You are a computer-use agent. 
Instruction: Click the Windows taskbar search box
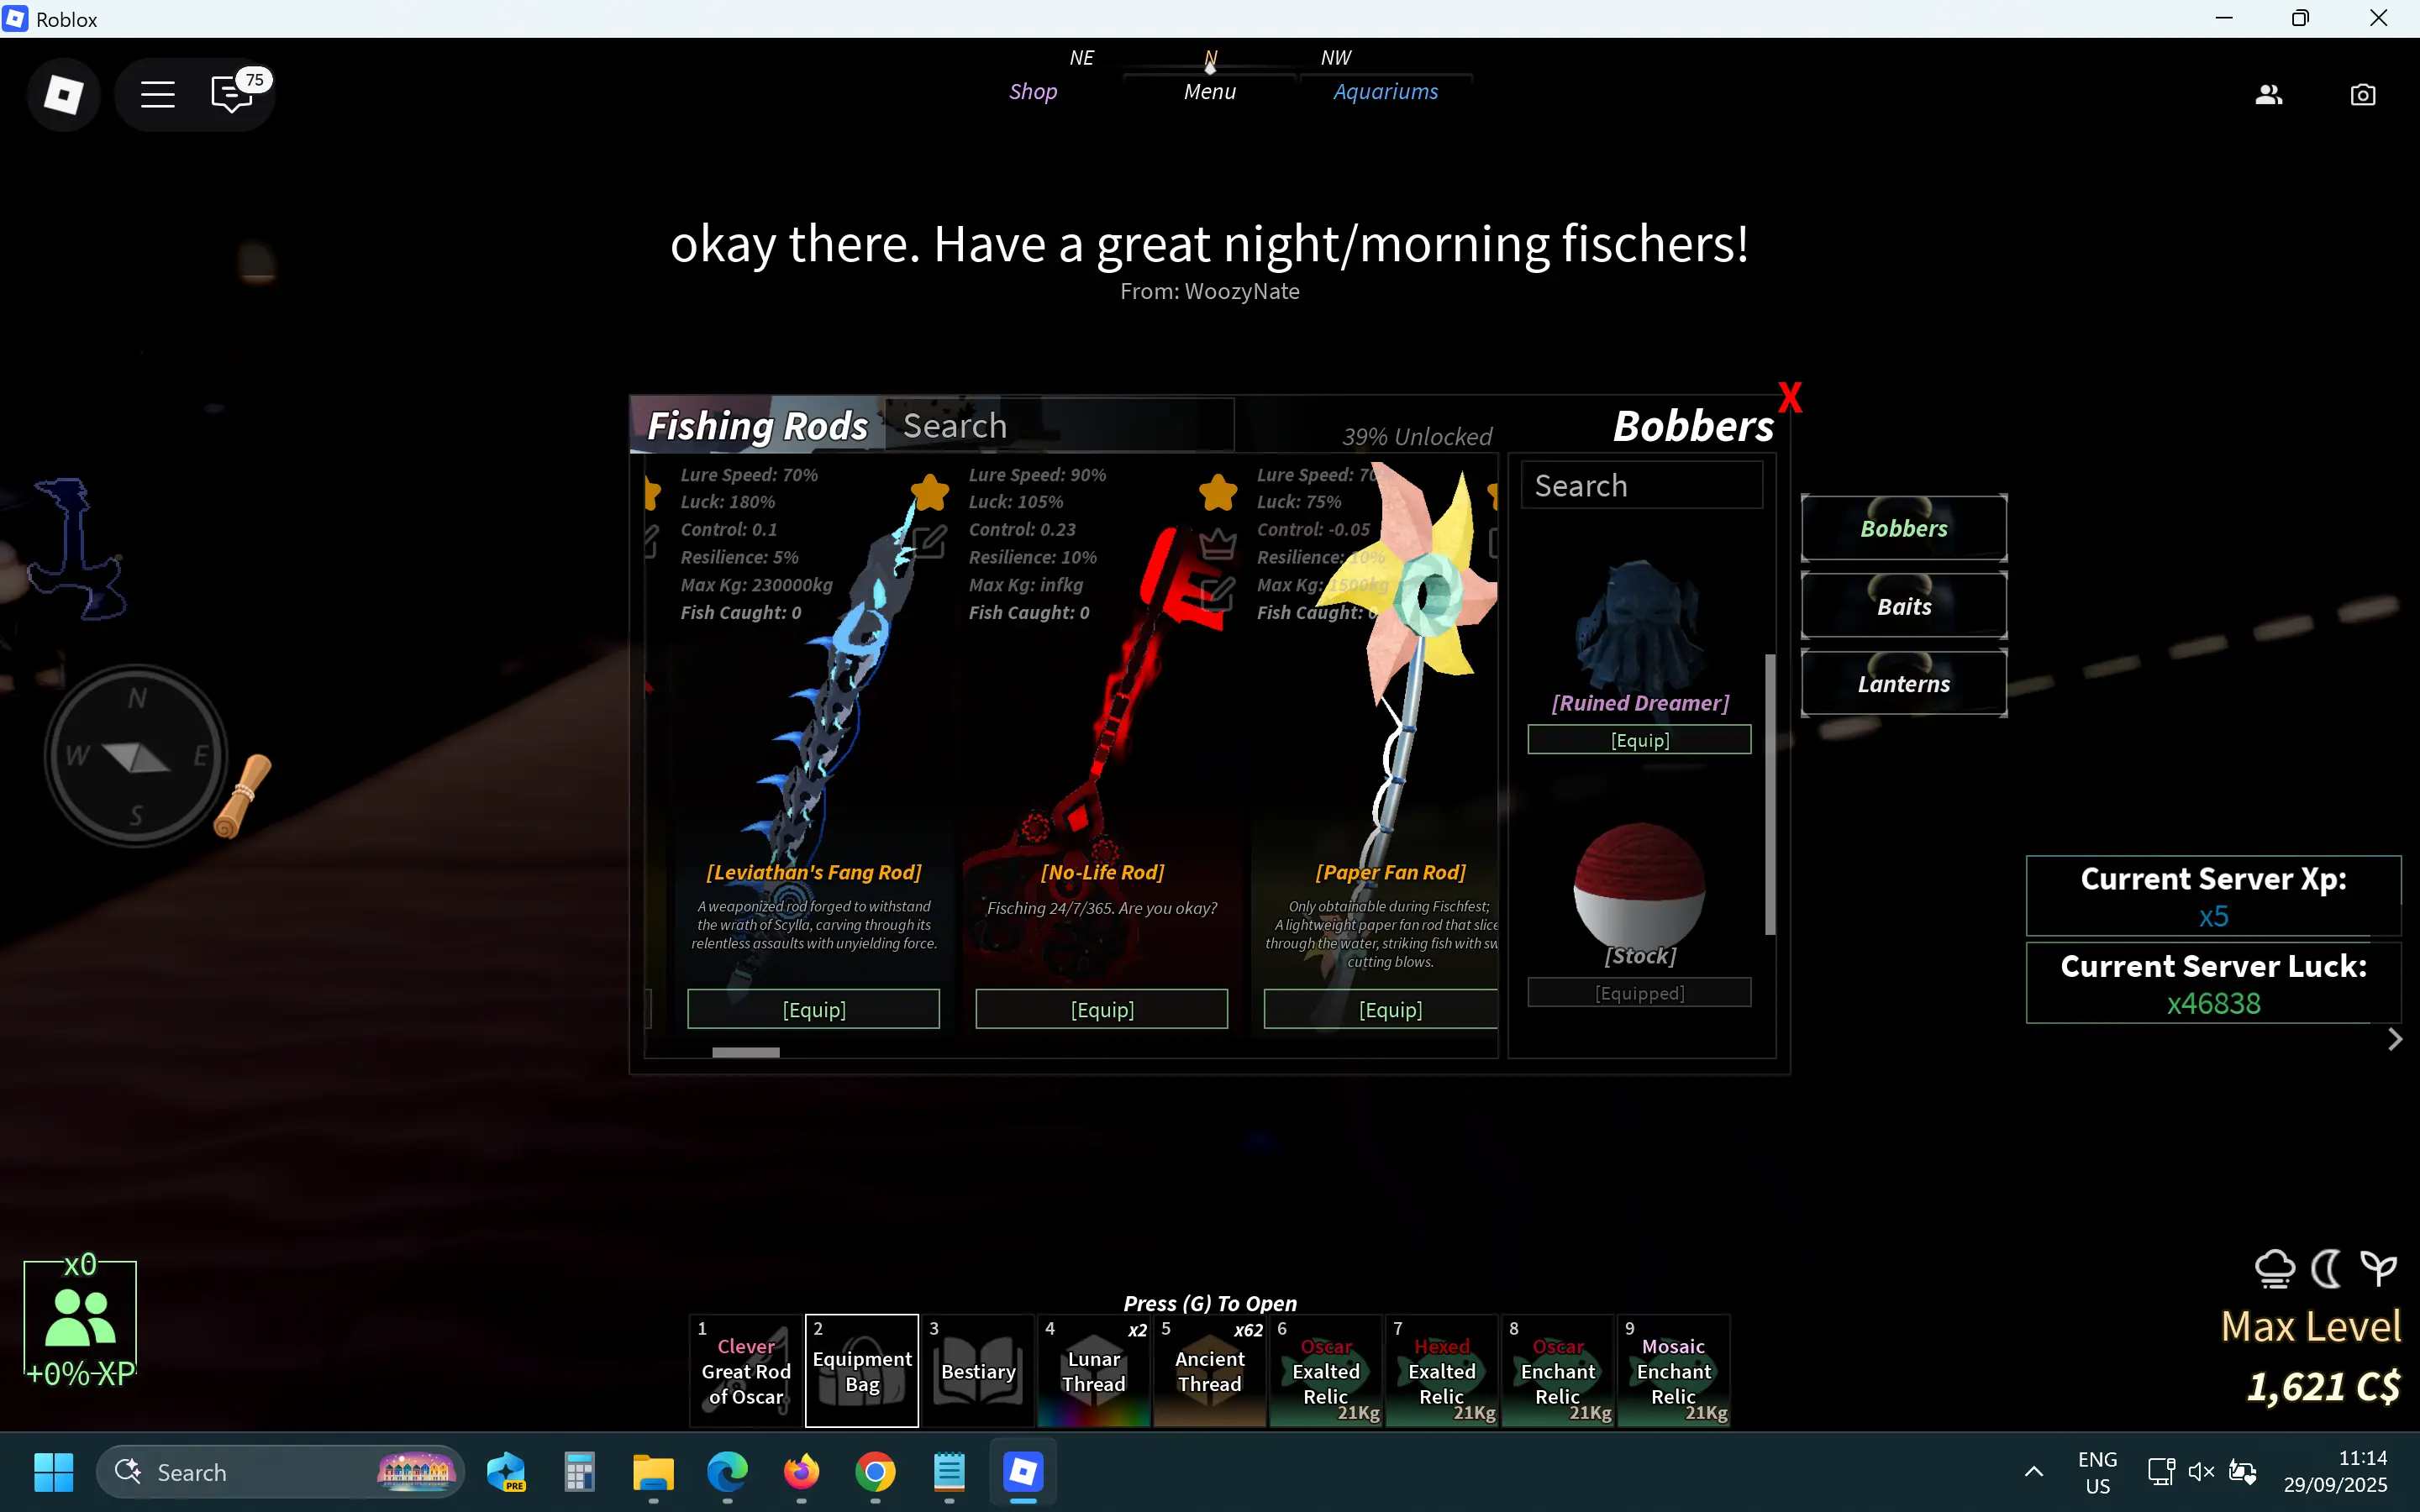[x=280, y=1472]
